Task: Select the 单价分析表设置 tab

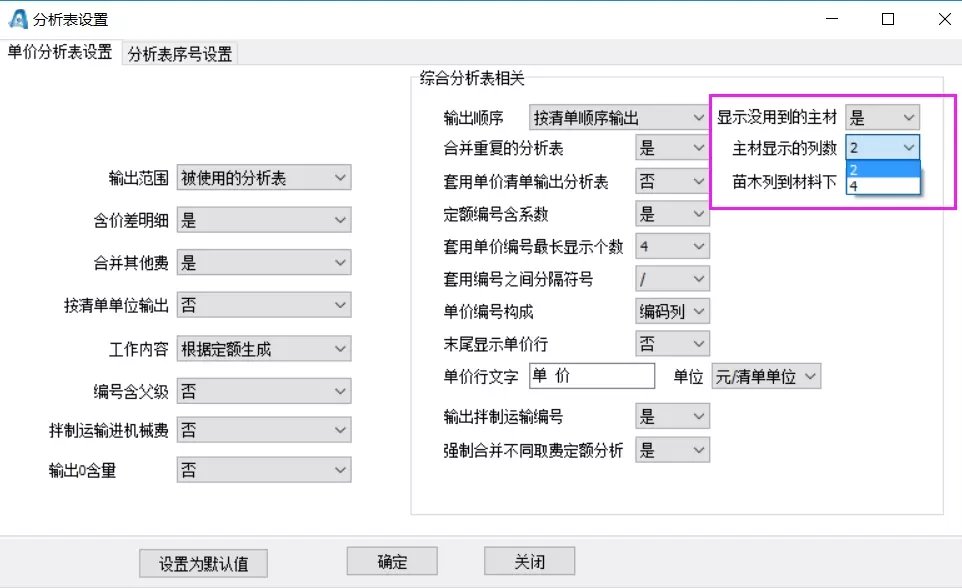Action: tap(60, 53)
